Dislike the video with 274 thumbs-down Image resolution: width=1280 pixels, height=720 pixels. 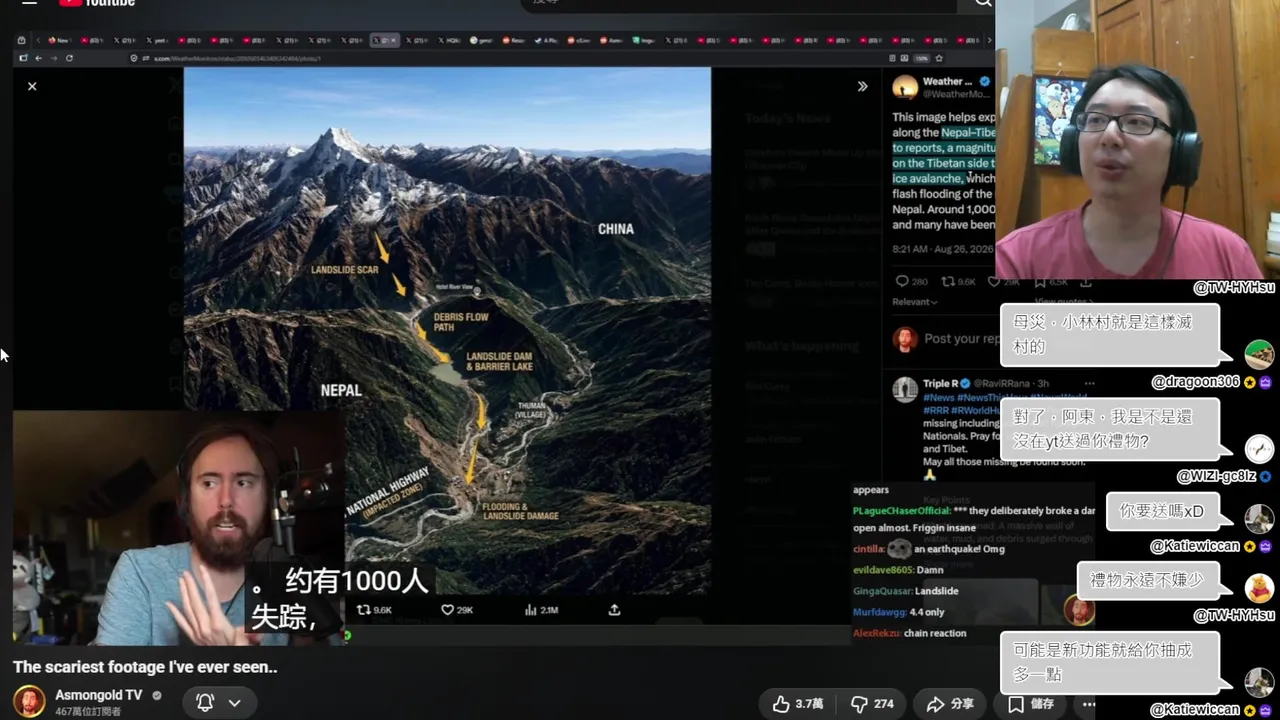click(872, 704)
